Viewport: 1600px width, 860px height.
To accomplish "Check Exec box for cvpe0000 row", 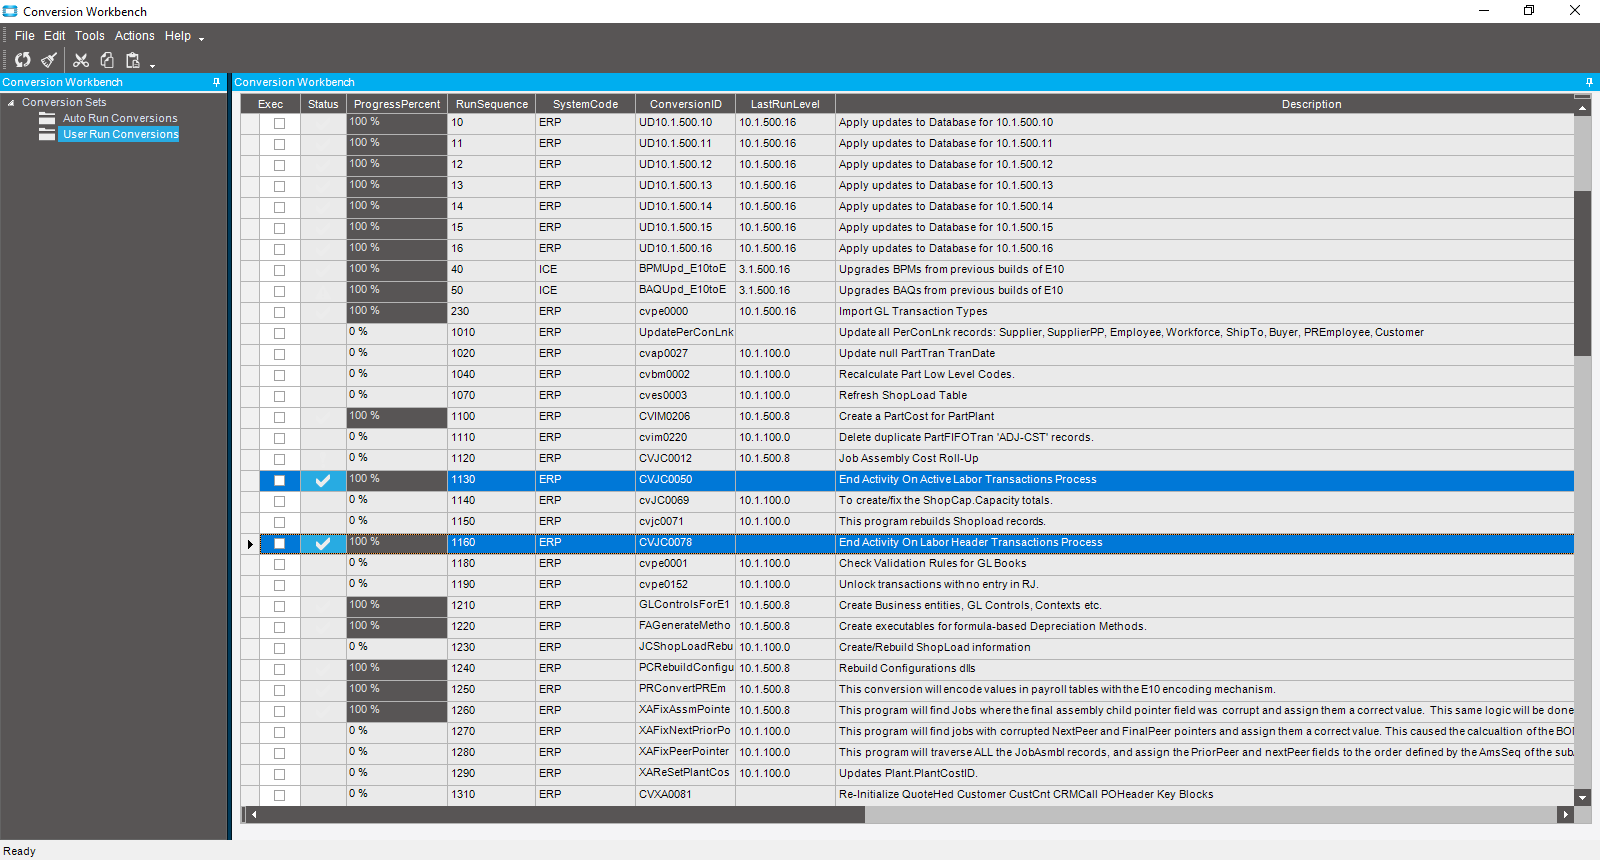I will tap(279, 312).
